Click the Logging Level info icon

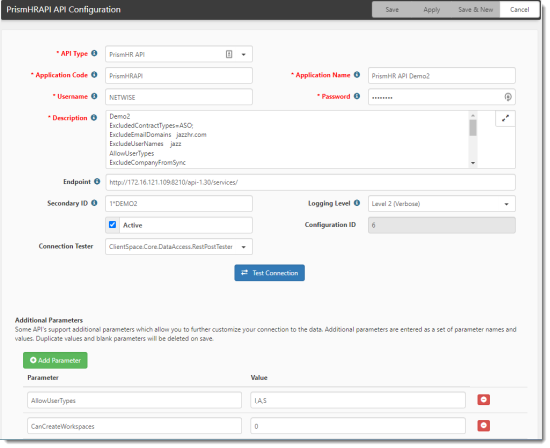[x=357, y=203]
